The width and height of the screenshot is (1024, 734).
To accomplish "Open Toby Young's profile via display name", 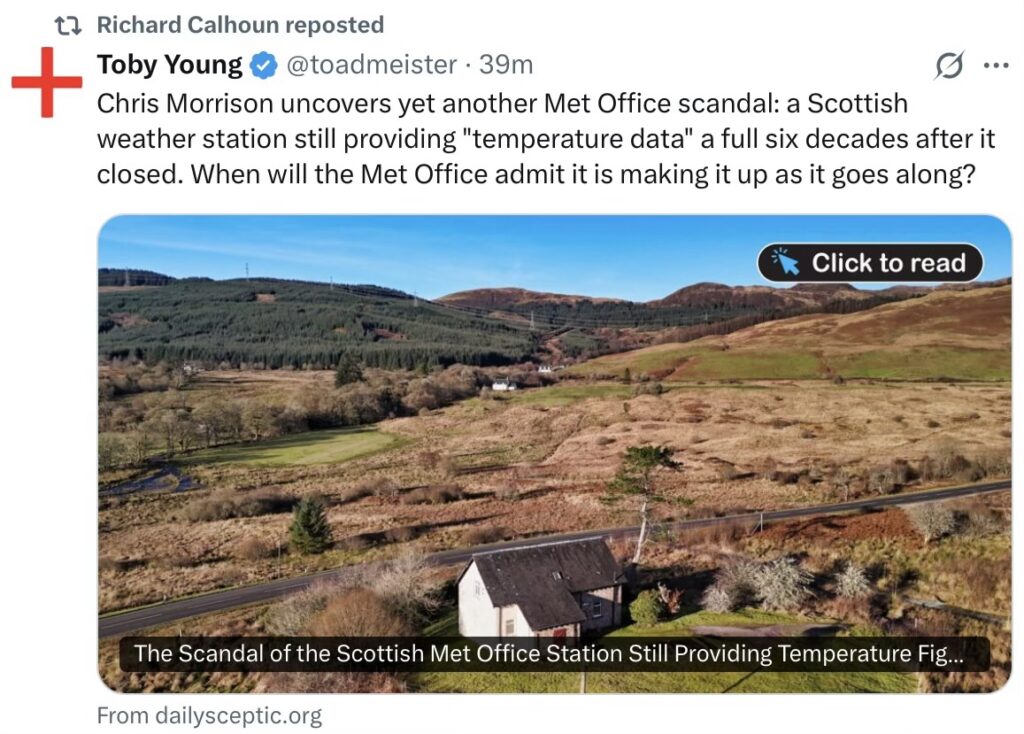I will (169, 65).
